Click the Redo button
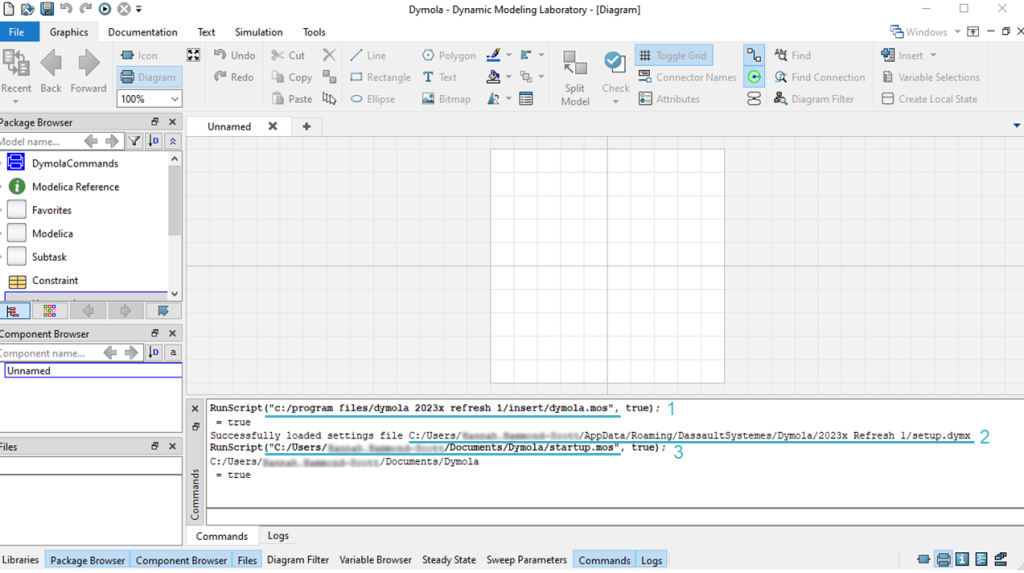 pyautogui.click(x=234, y=77)
